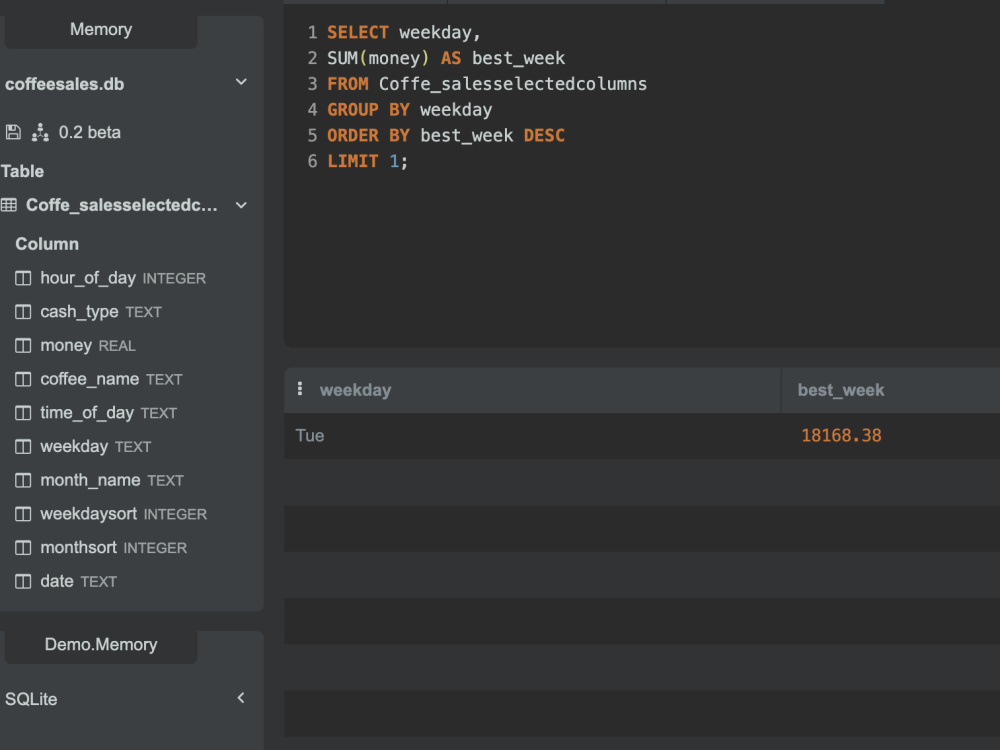Click the column icon beside date
The image size is (1000, 750).
click(23, 582)
